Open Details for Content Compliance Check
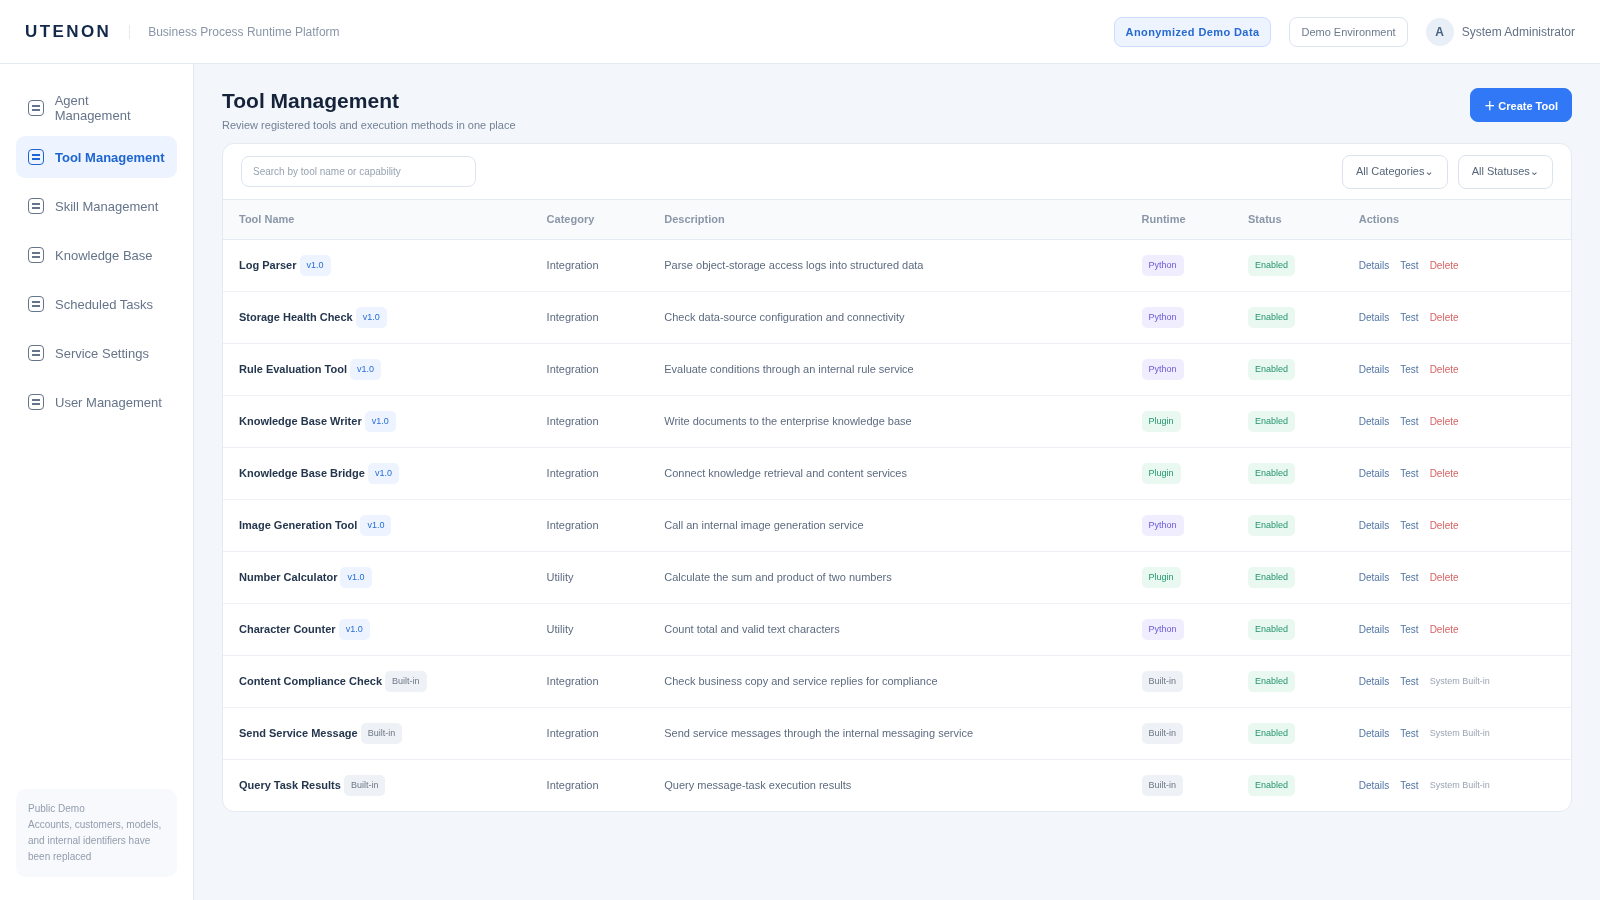Screen dimensions: 1600x900 [1374, 682]
